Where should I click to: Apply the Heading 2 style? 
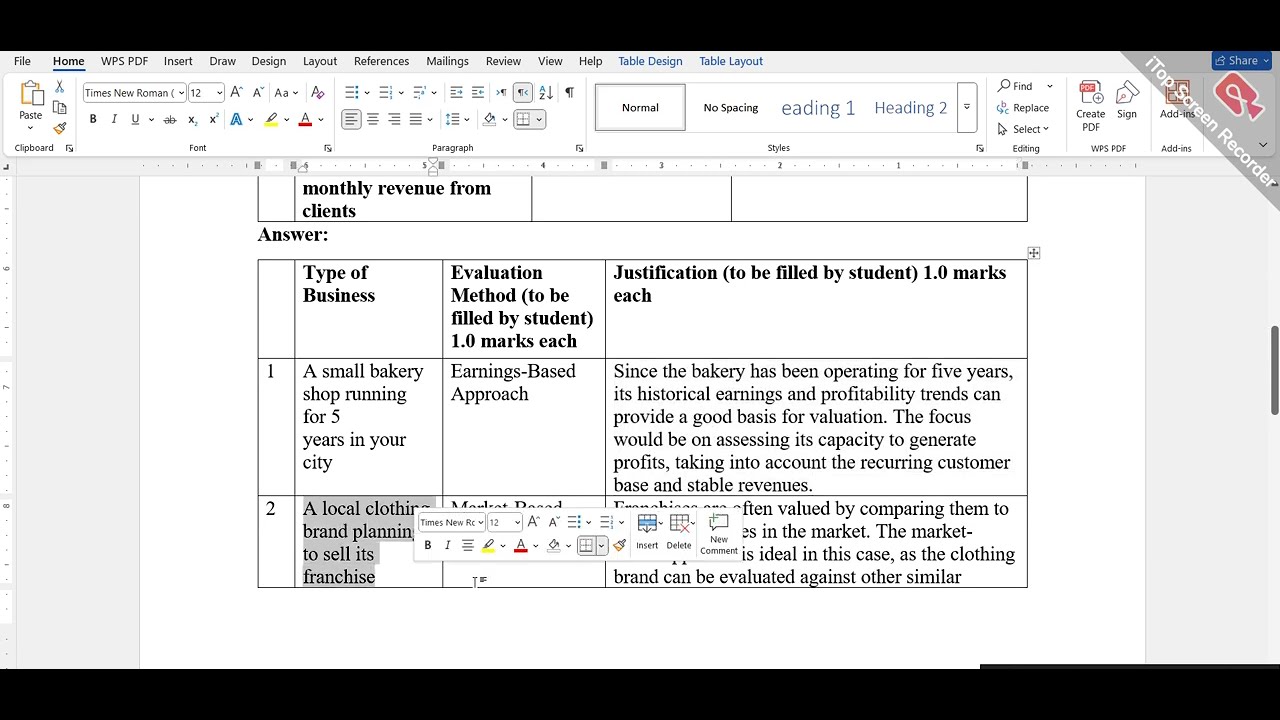[910, 107]
